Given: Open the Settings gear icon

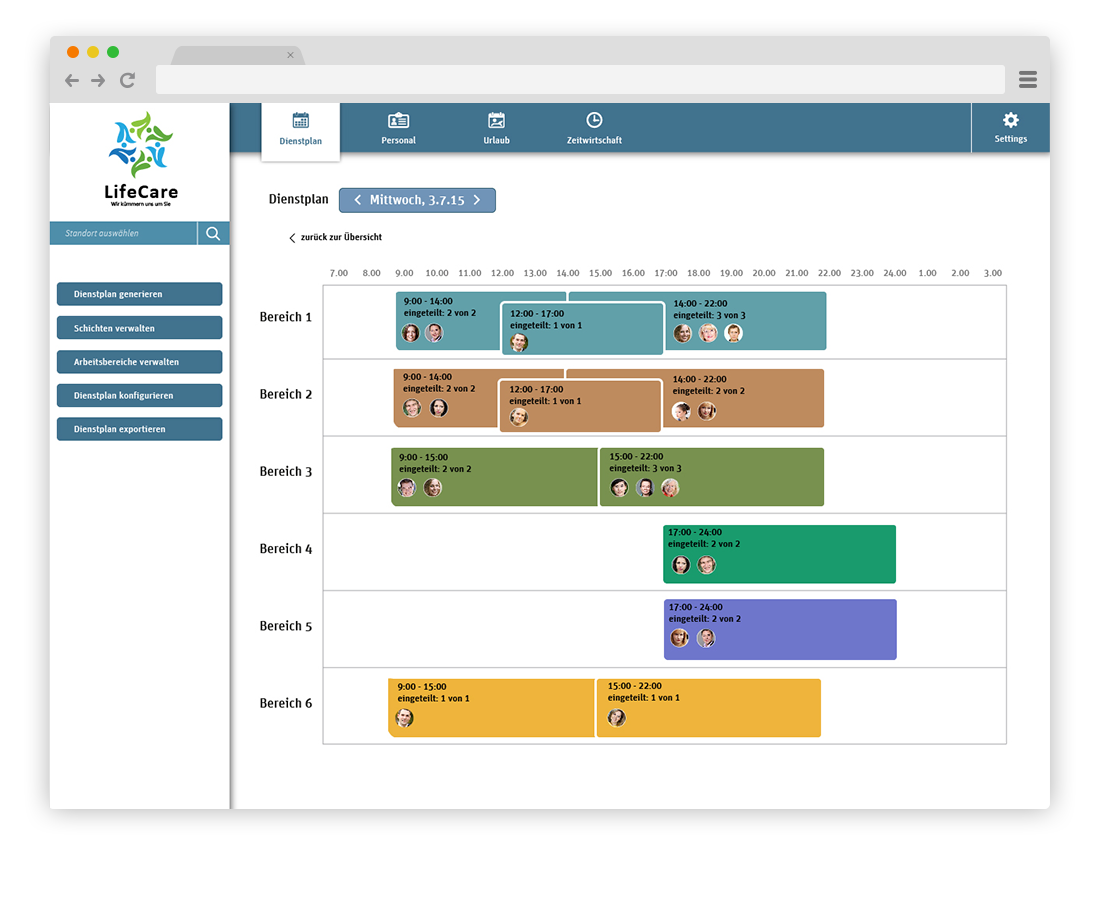Looking at the screenshot, I should tap(1010, 121).
